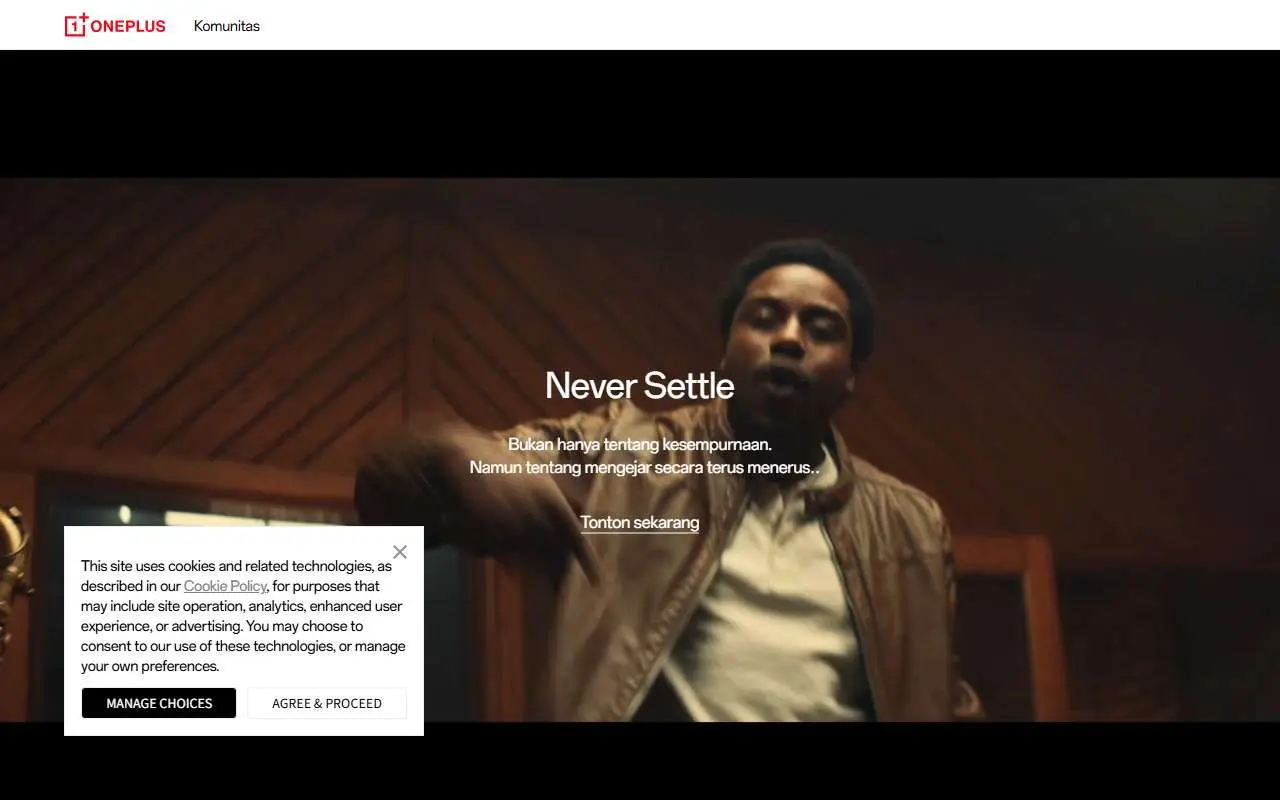Viewport: 1280px width, 800px height.
Task: Click AGREE & PROCEED button
Action: coord(327,703)
